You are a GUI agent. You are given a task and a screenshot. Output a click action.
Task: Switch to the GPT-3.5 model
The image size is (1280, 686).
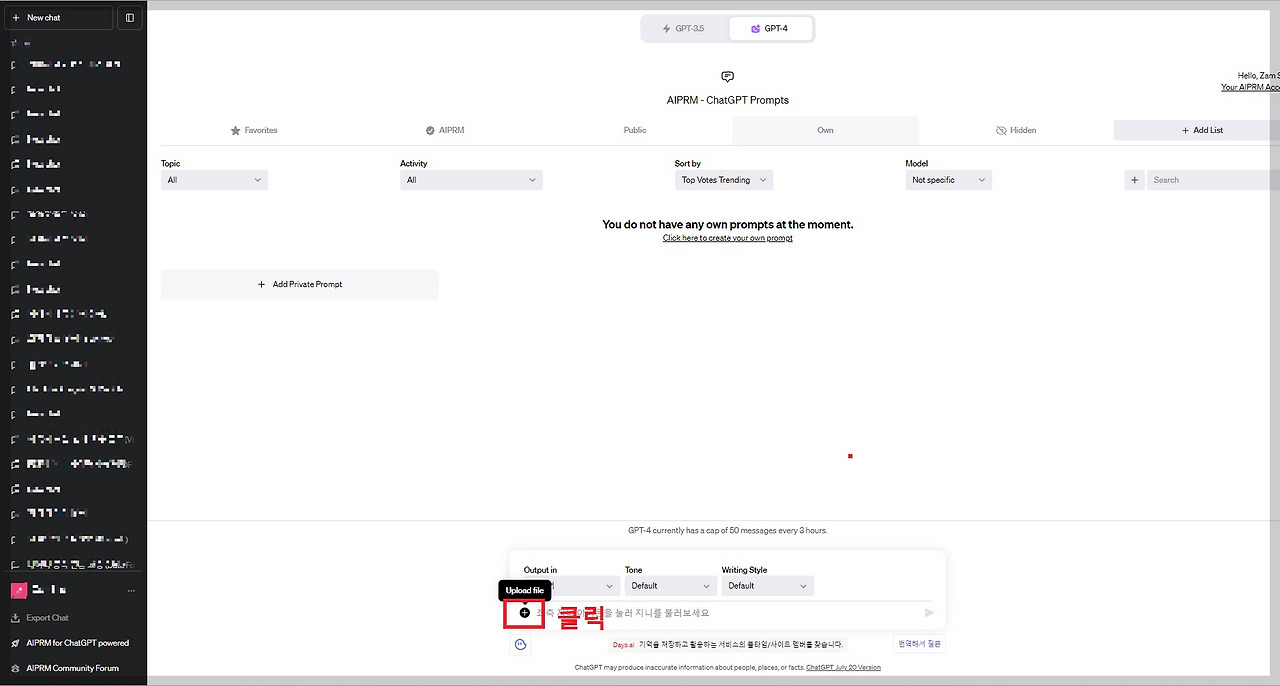coord(684,29)
